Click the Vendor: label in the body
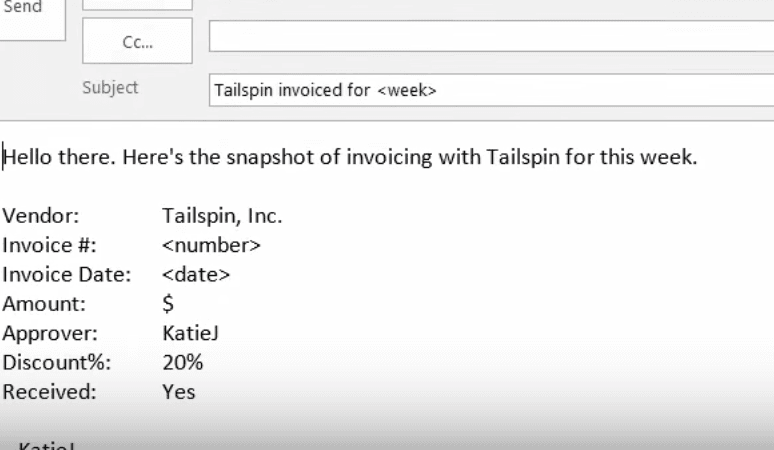Viewport: 774px width, 450px height. click(41, 215)
